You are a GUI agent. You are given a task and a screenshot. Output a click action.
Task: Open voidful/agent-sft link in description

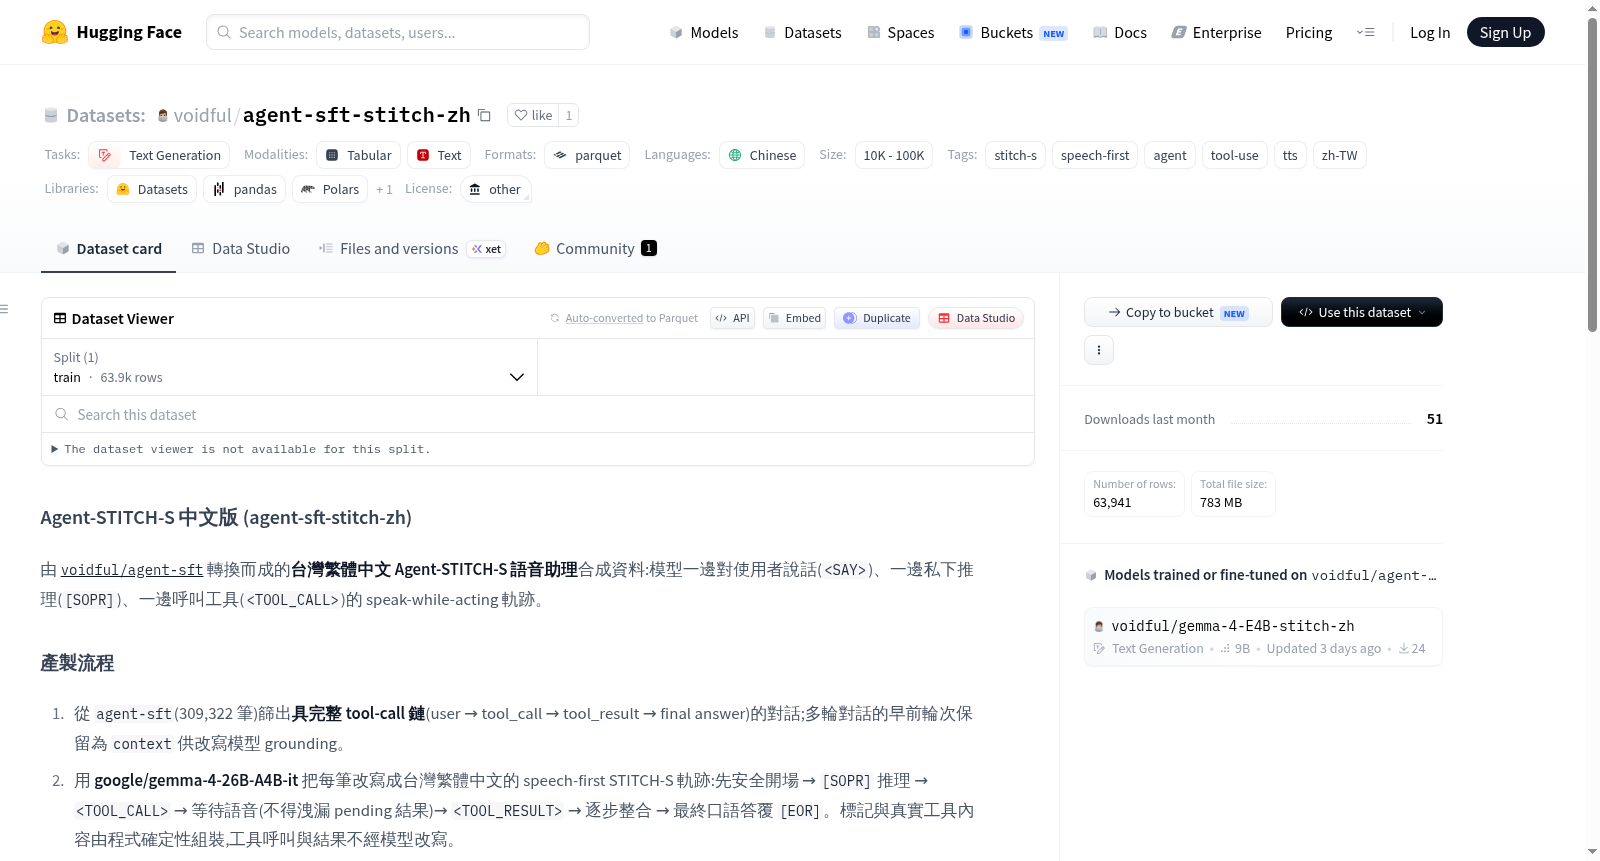tap(132, 569)
